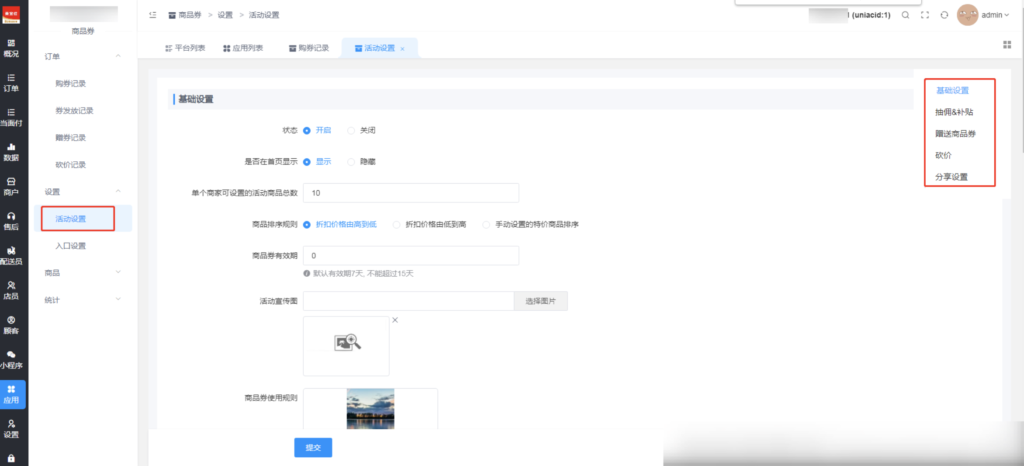Collapse side menu with fold icon
Image resolution: width=1024 pixels, height=466 pixels.
pos(153,14)
